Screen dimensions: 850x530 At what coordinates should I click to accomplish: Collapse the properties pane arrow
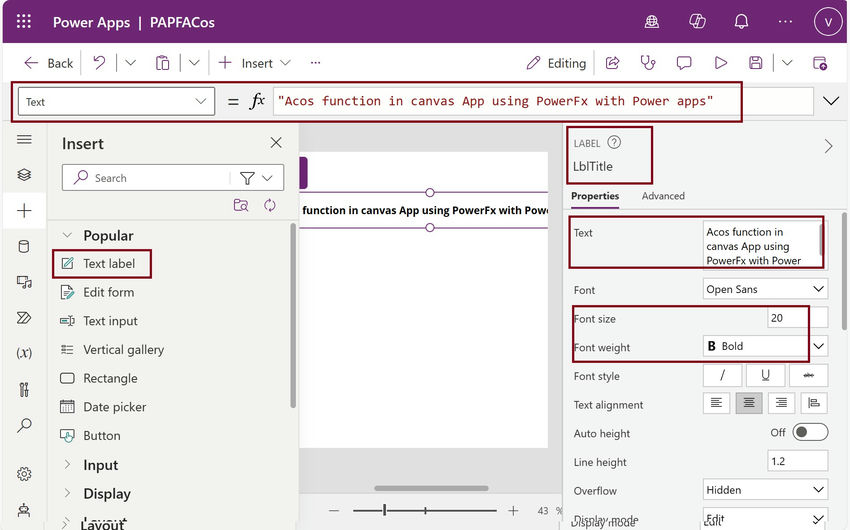coord(828,146)
